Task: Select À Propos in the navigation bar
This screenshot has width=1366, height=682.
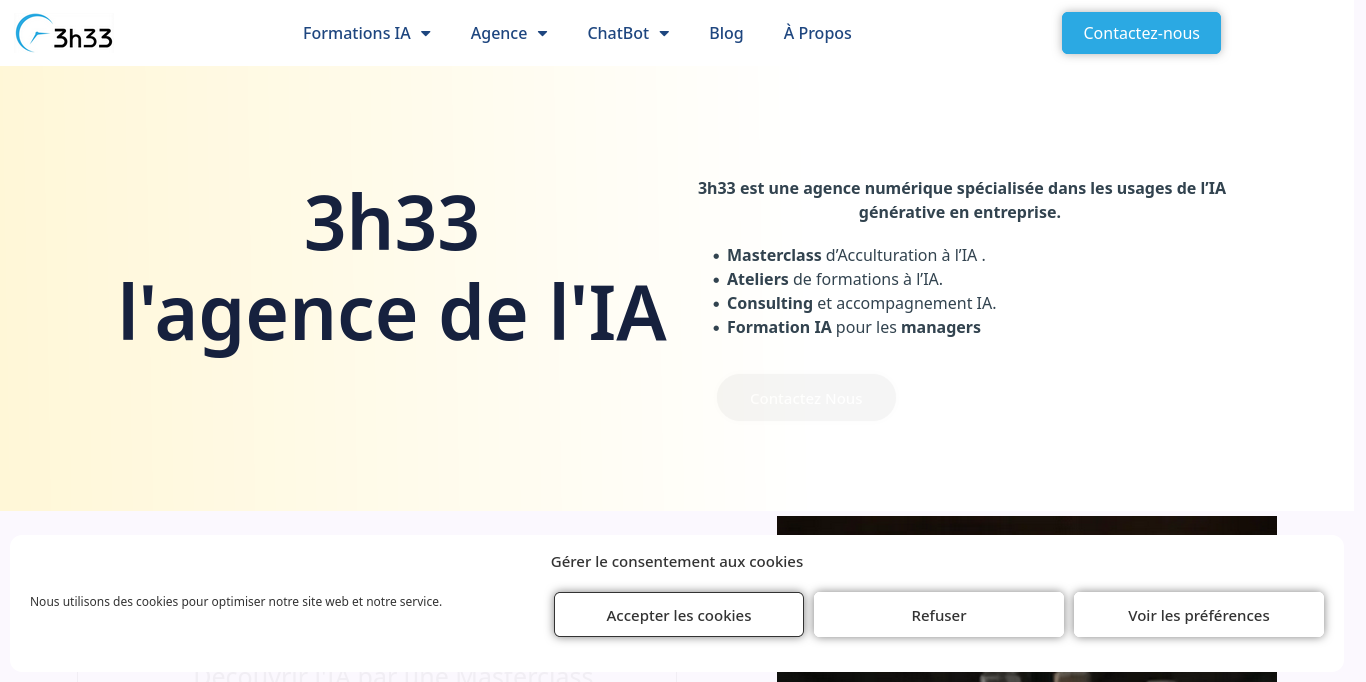Action: (817, 33)
